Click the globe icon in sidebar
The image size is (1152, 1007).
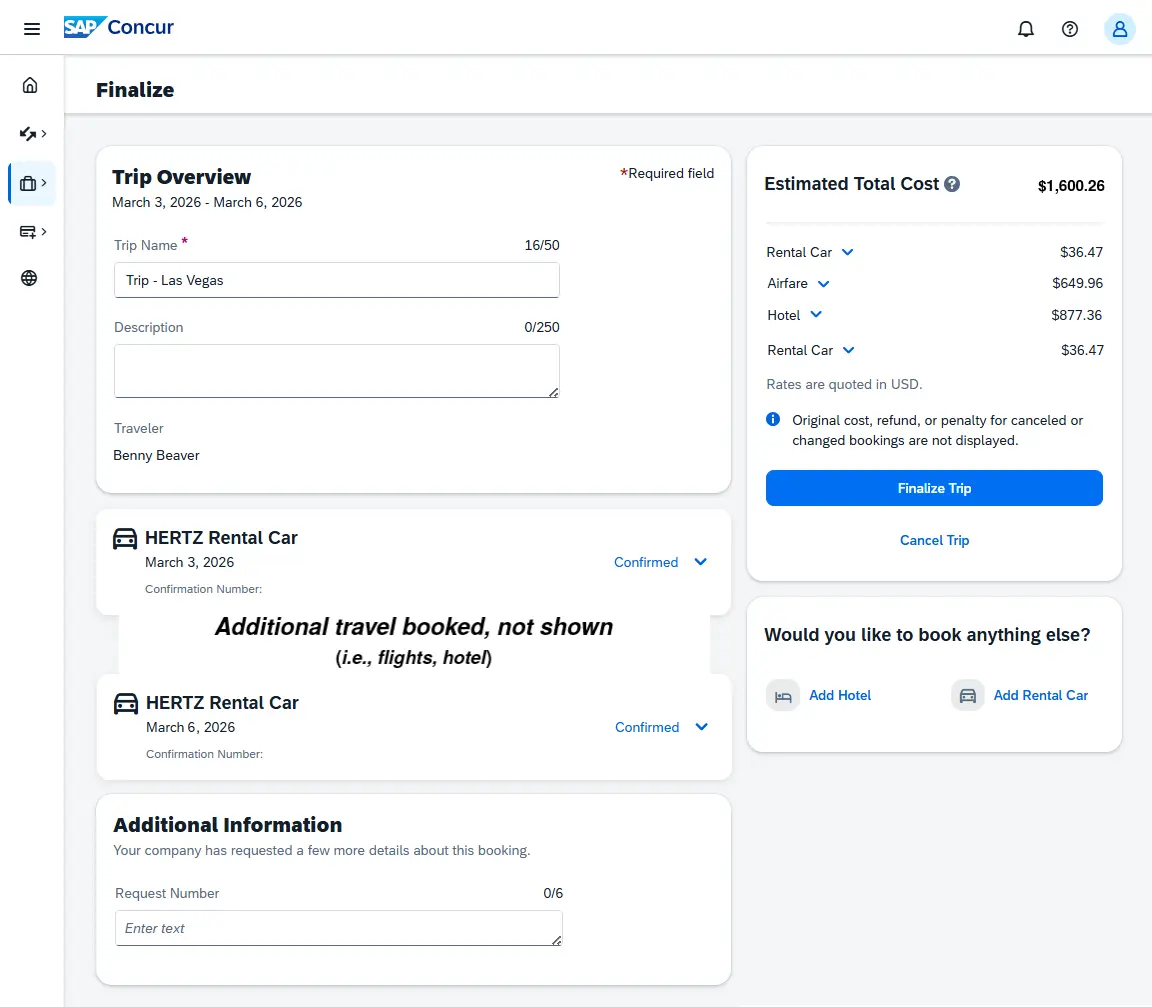29,278
